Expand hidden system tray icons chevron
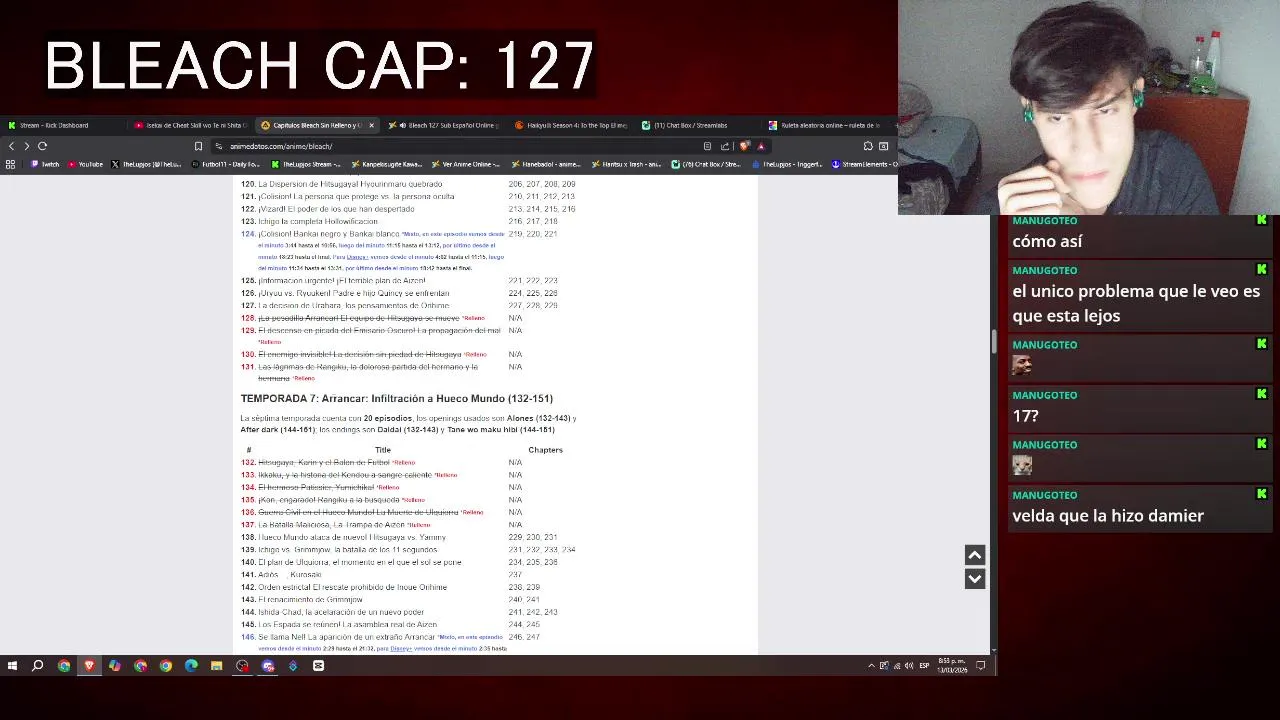Image resolution: width=1280 pixels, height=720 pixels. coord(871,665)
